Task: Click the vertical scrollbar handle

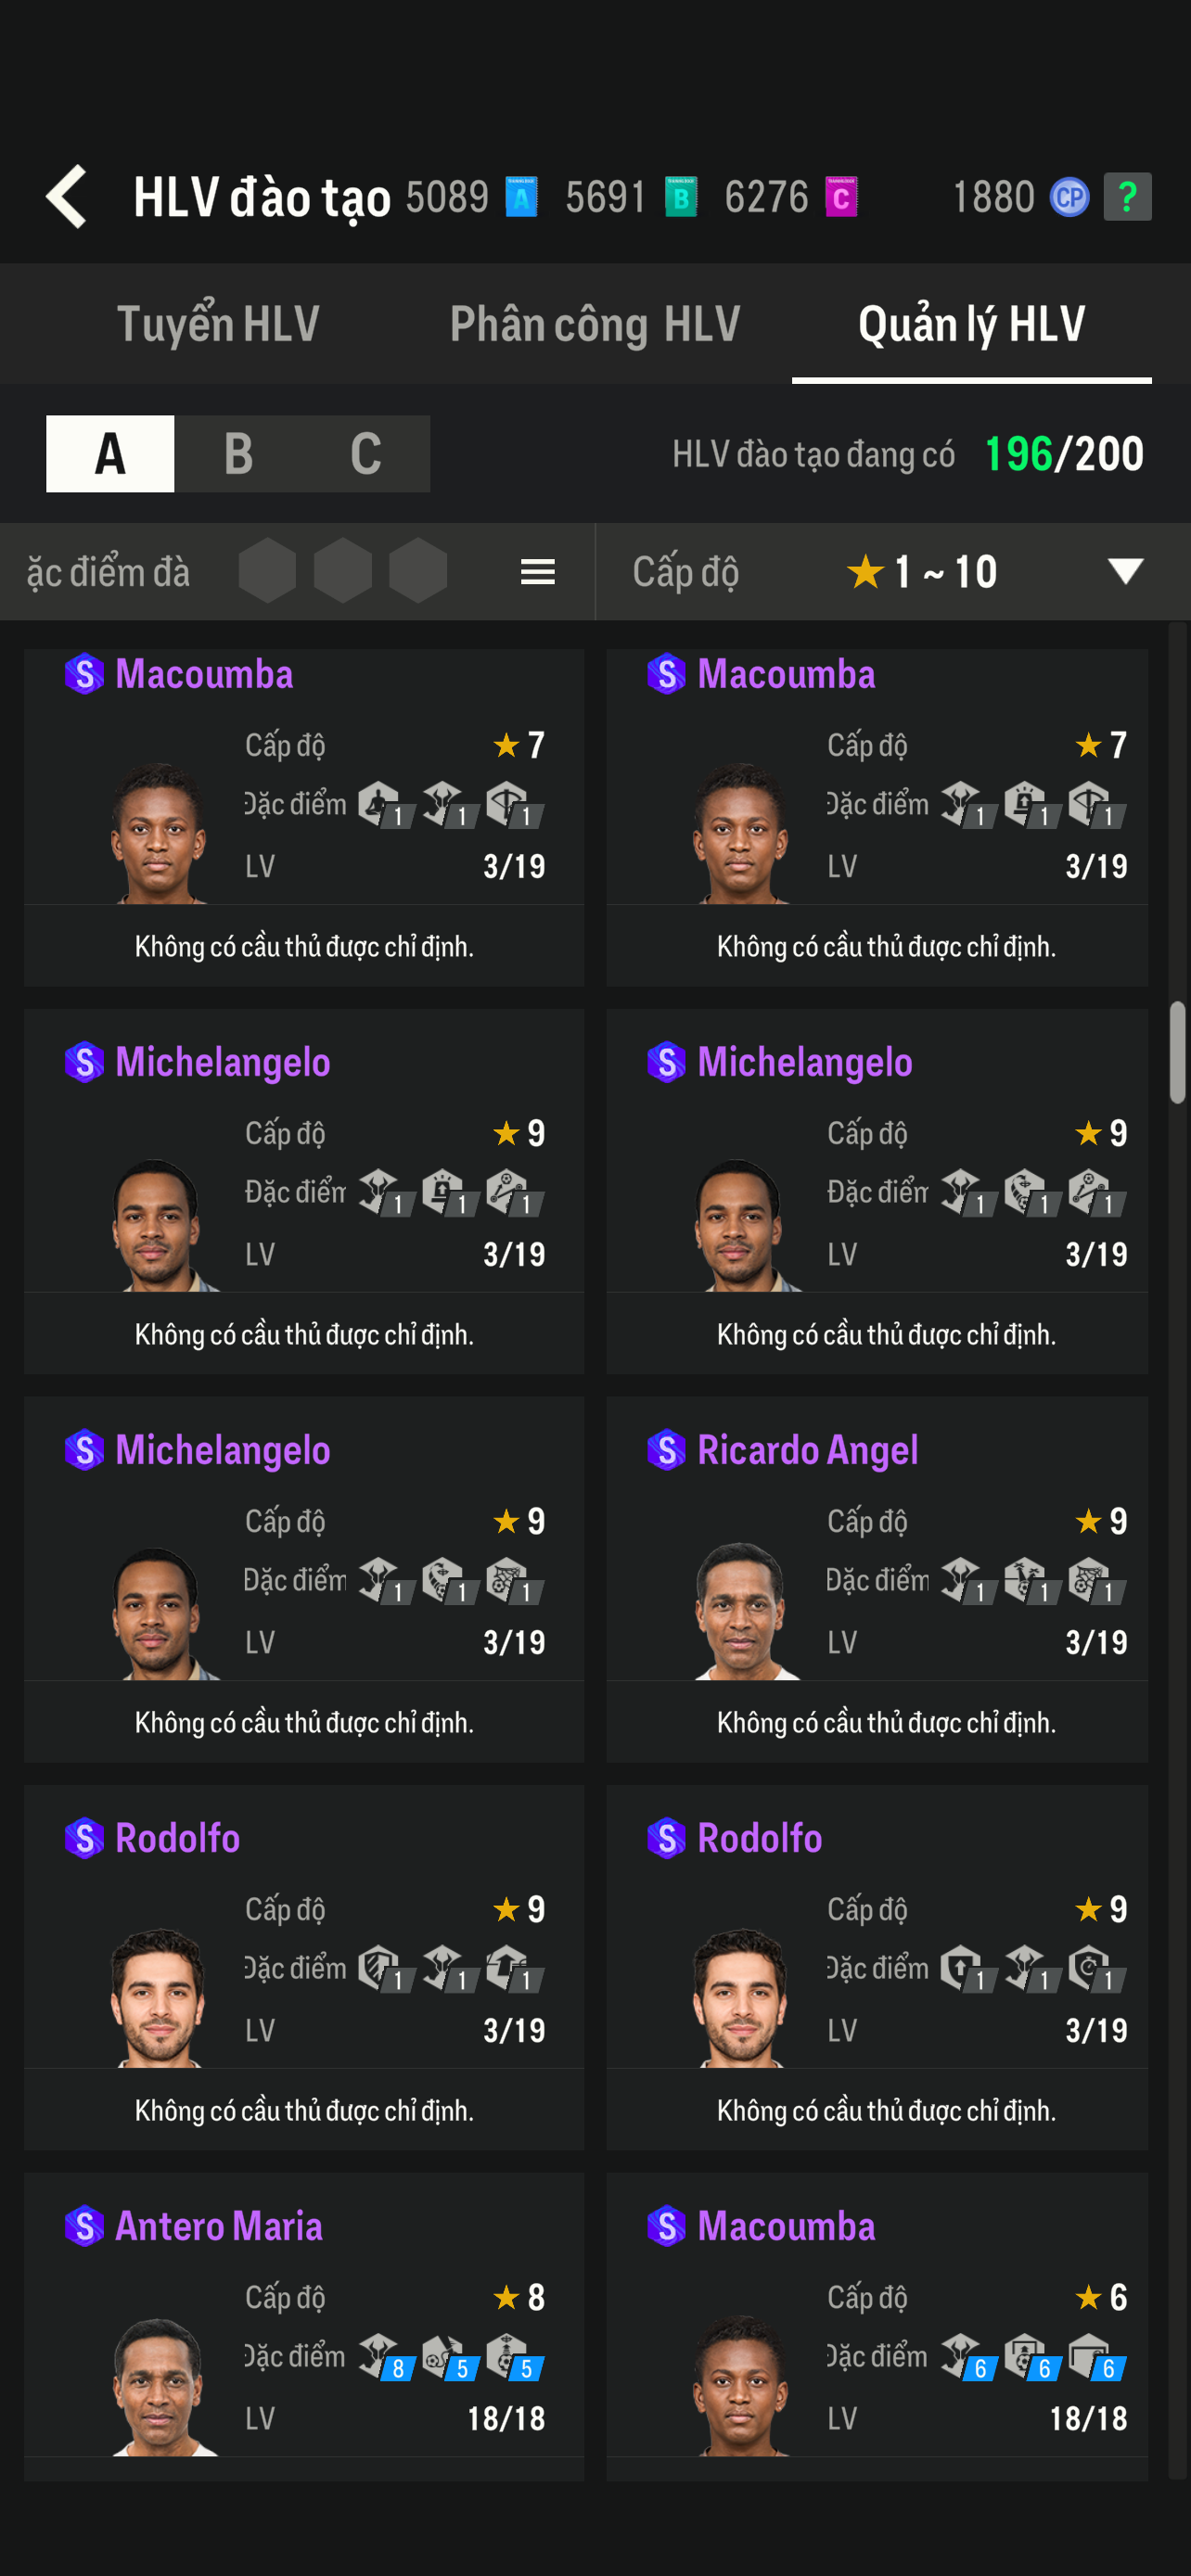Action: (x=1178, y=1052)
